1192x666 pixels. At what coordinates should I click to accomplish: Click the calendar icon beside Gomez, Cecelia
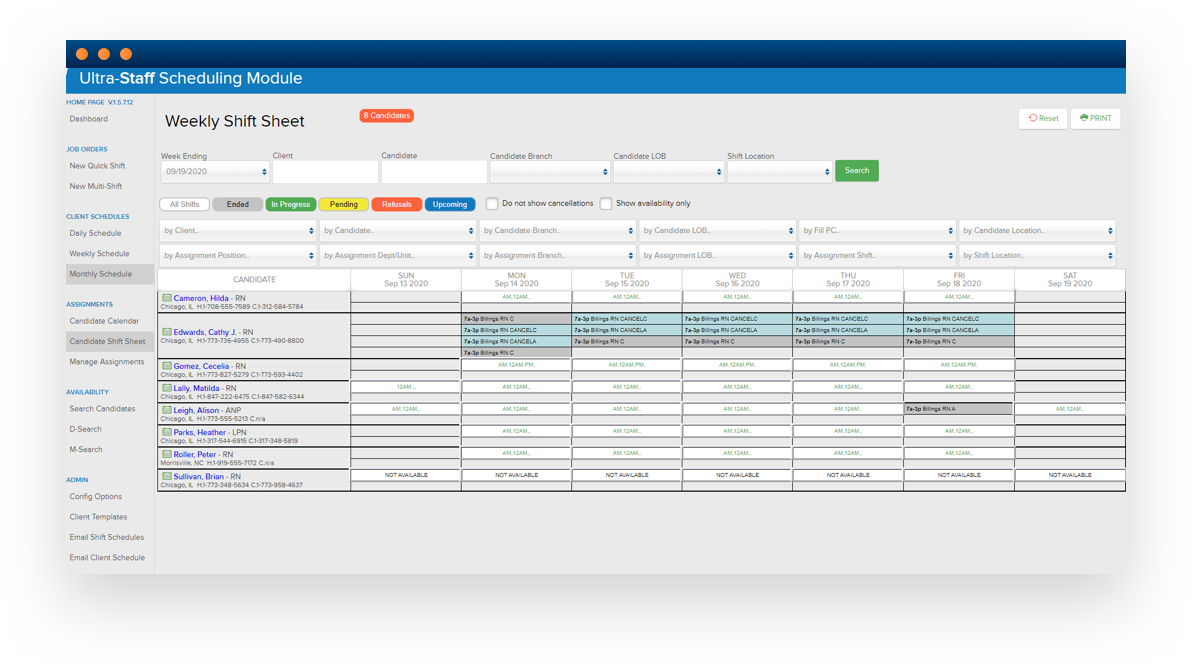[x=166, y=366]
